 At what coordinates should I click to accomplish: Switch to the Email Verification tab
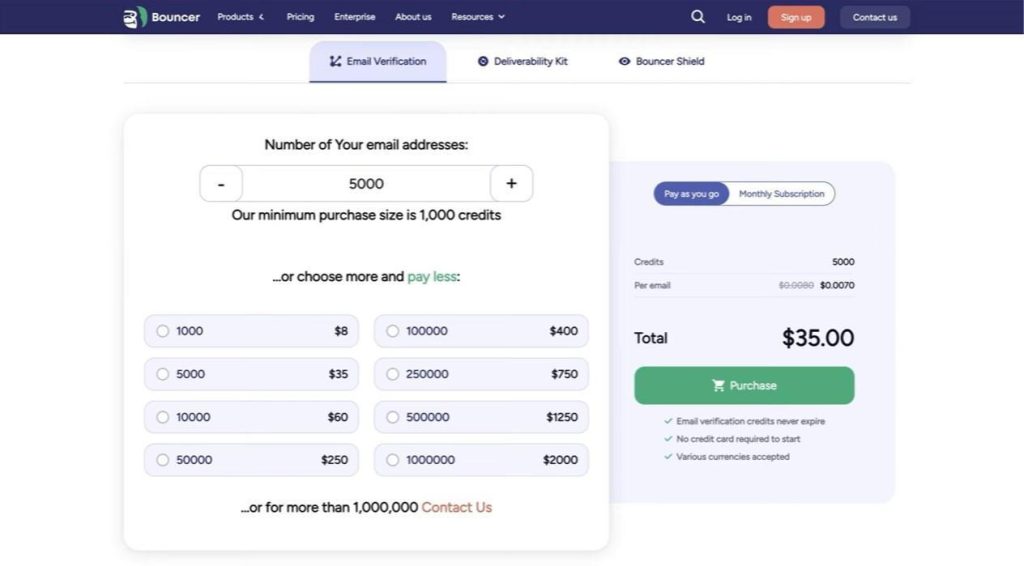coord(377,61)
